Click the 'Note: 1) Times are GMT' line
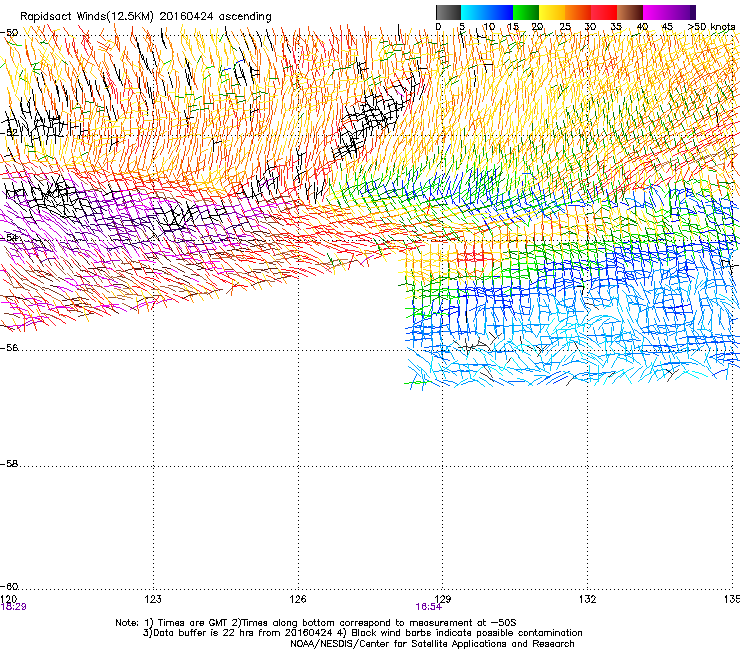The image size is (740, 650). [x=316, y=623]
